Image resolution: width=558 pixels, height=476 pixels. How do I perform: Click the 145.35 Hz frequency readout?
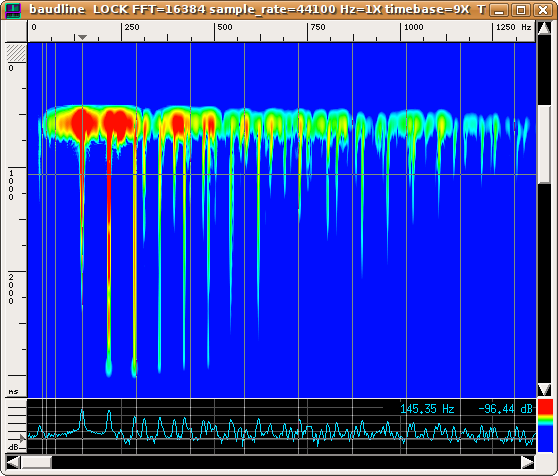[427, 409]
